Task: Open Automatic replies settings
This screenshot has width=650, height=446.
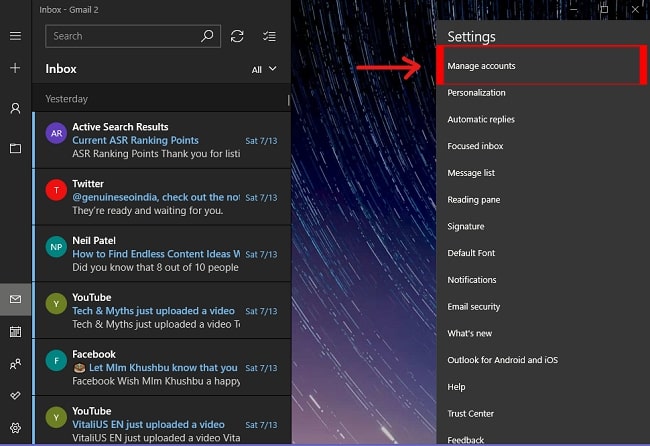Action: coord(481,119)
